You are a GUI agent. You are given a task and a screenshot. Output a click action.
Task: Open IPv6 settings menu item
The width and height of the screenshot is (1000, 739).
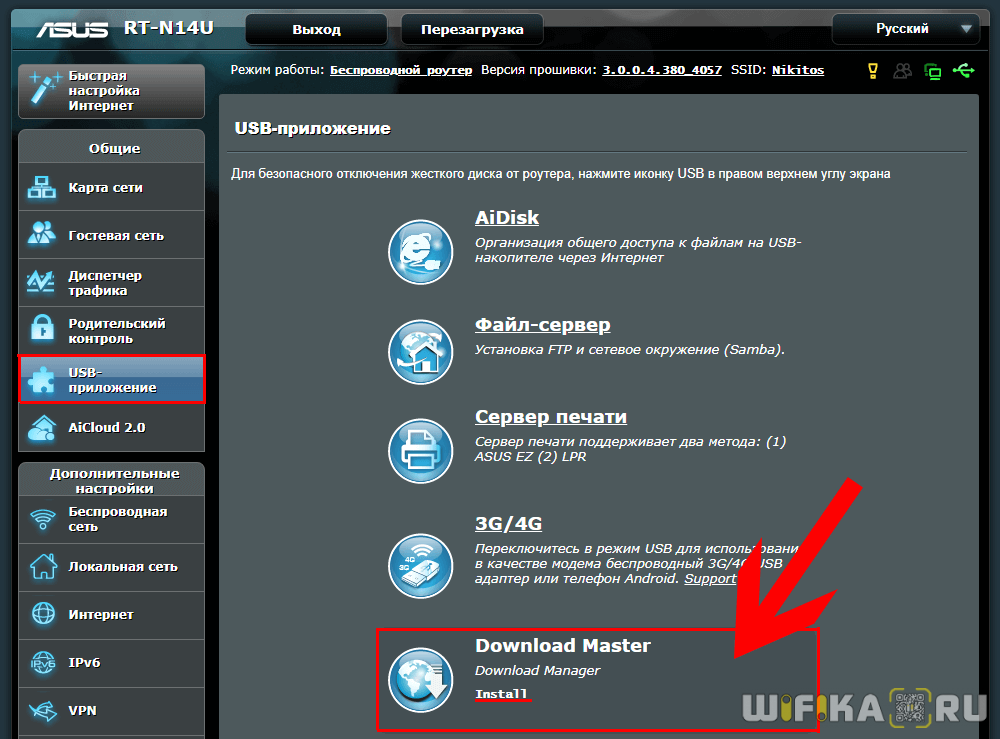(x=112, y=662)
